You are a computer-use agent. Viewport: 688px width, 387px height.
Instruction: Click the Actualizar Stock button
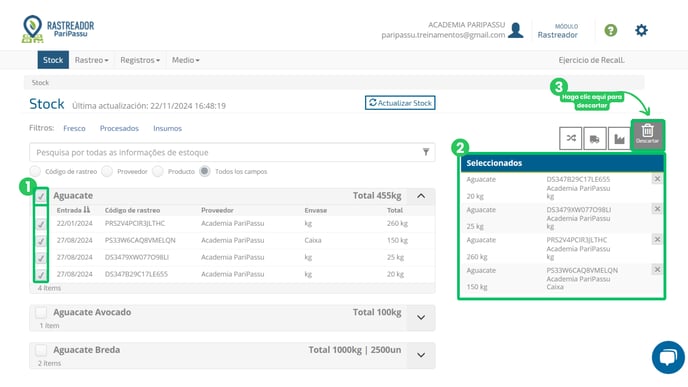400,103
